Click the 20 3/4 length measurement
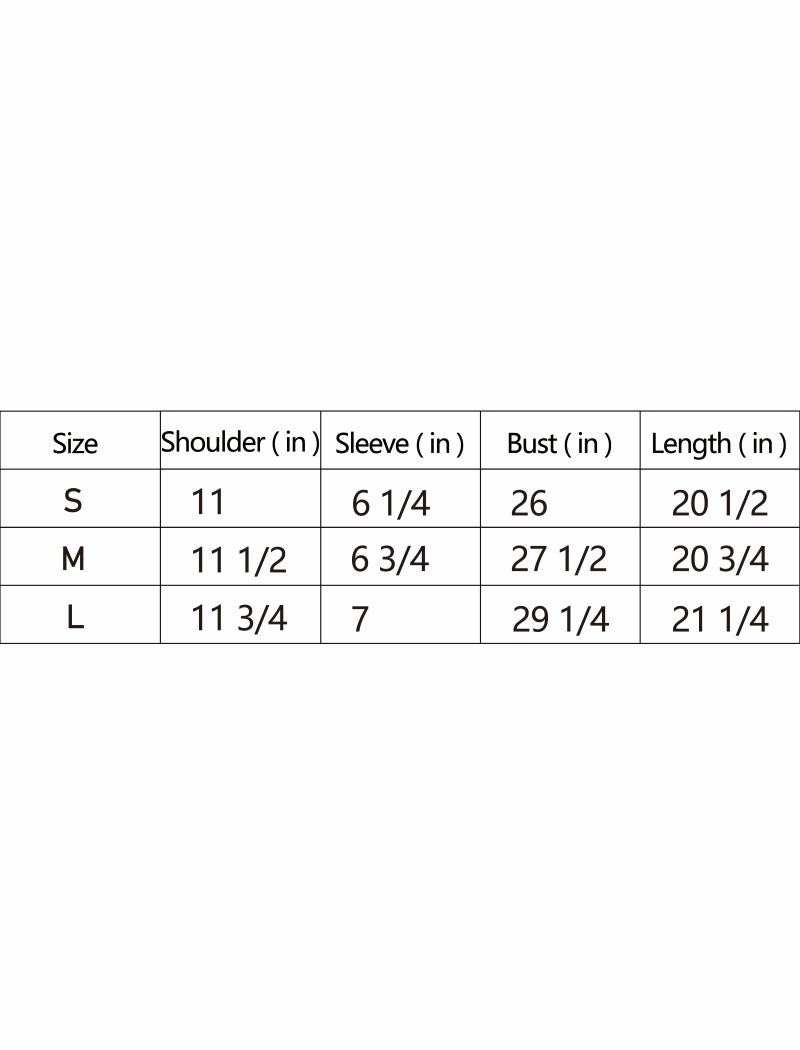The height and width of the screenshot is (1050, 800). pos(720,560)
